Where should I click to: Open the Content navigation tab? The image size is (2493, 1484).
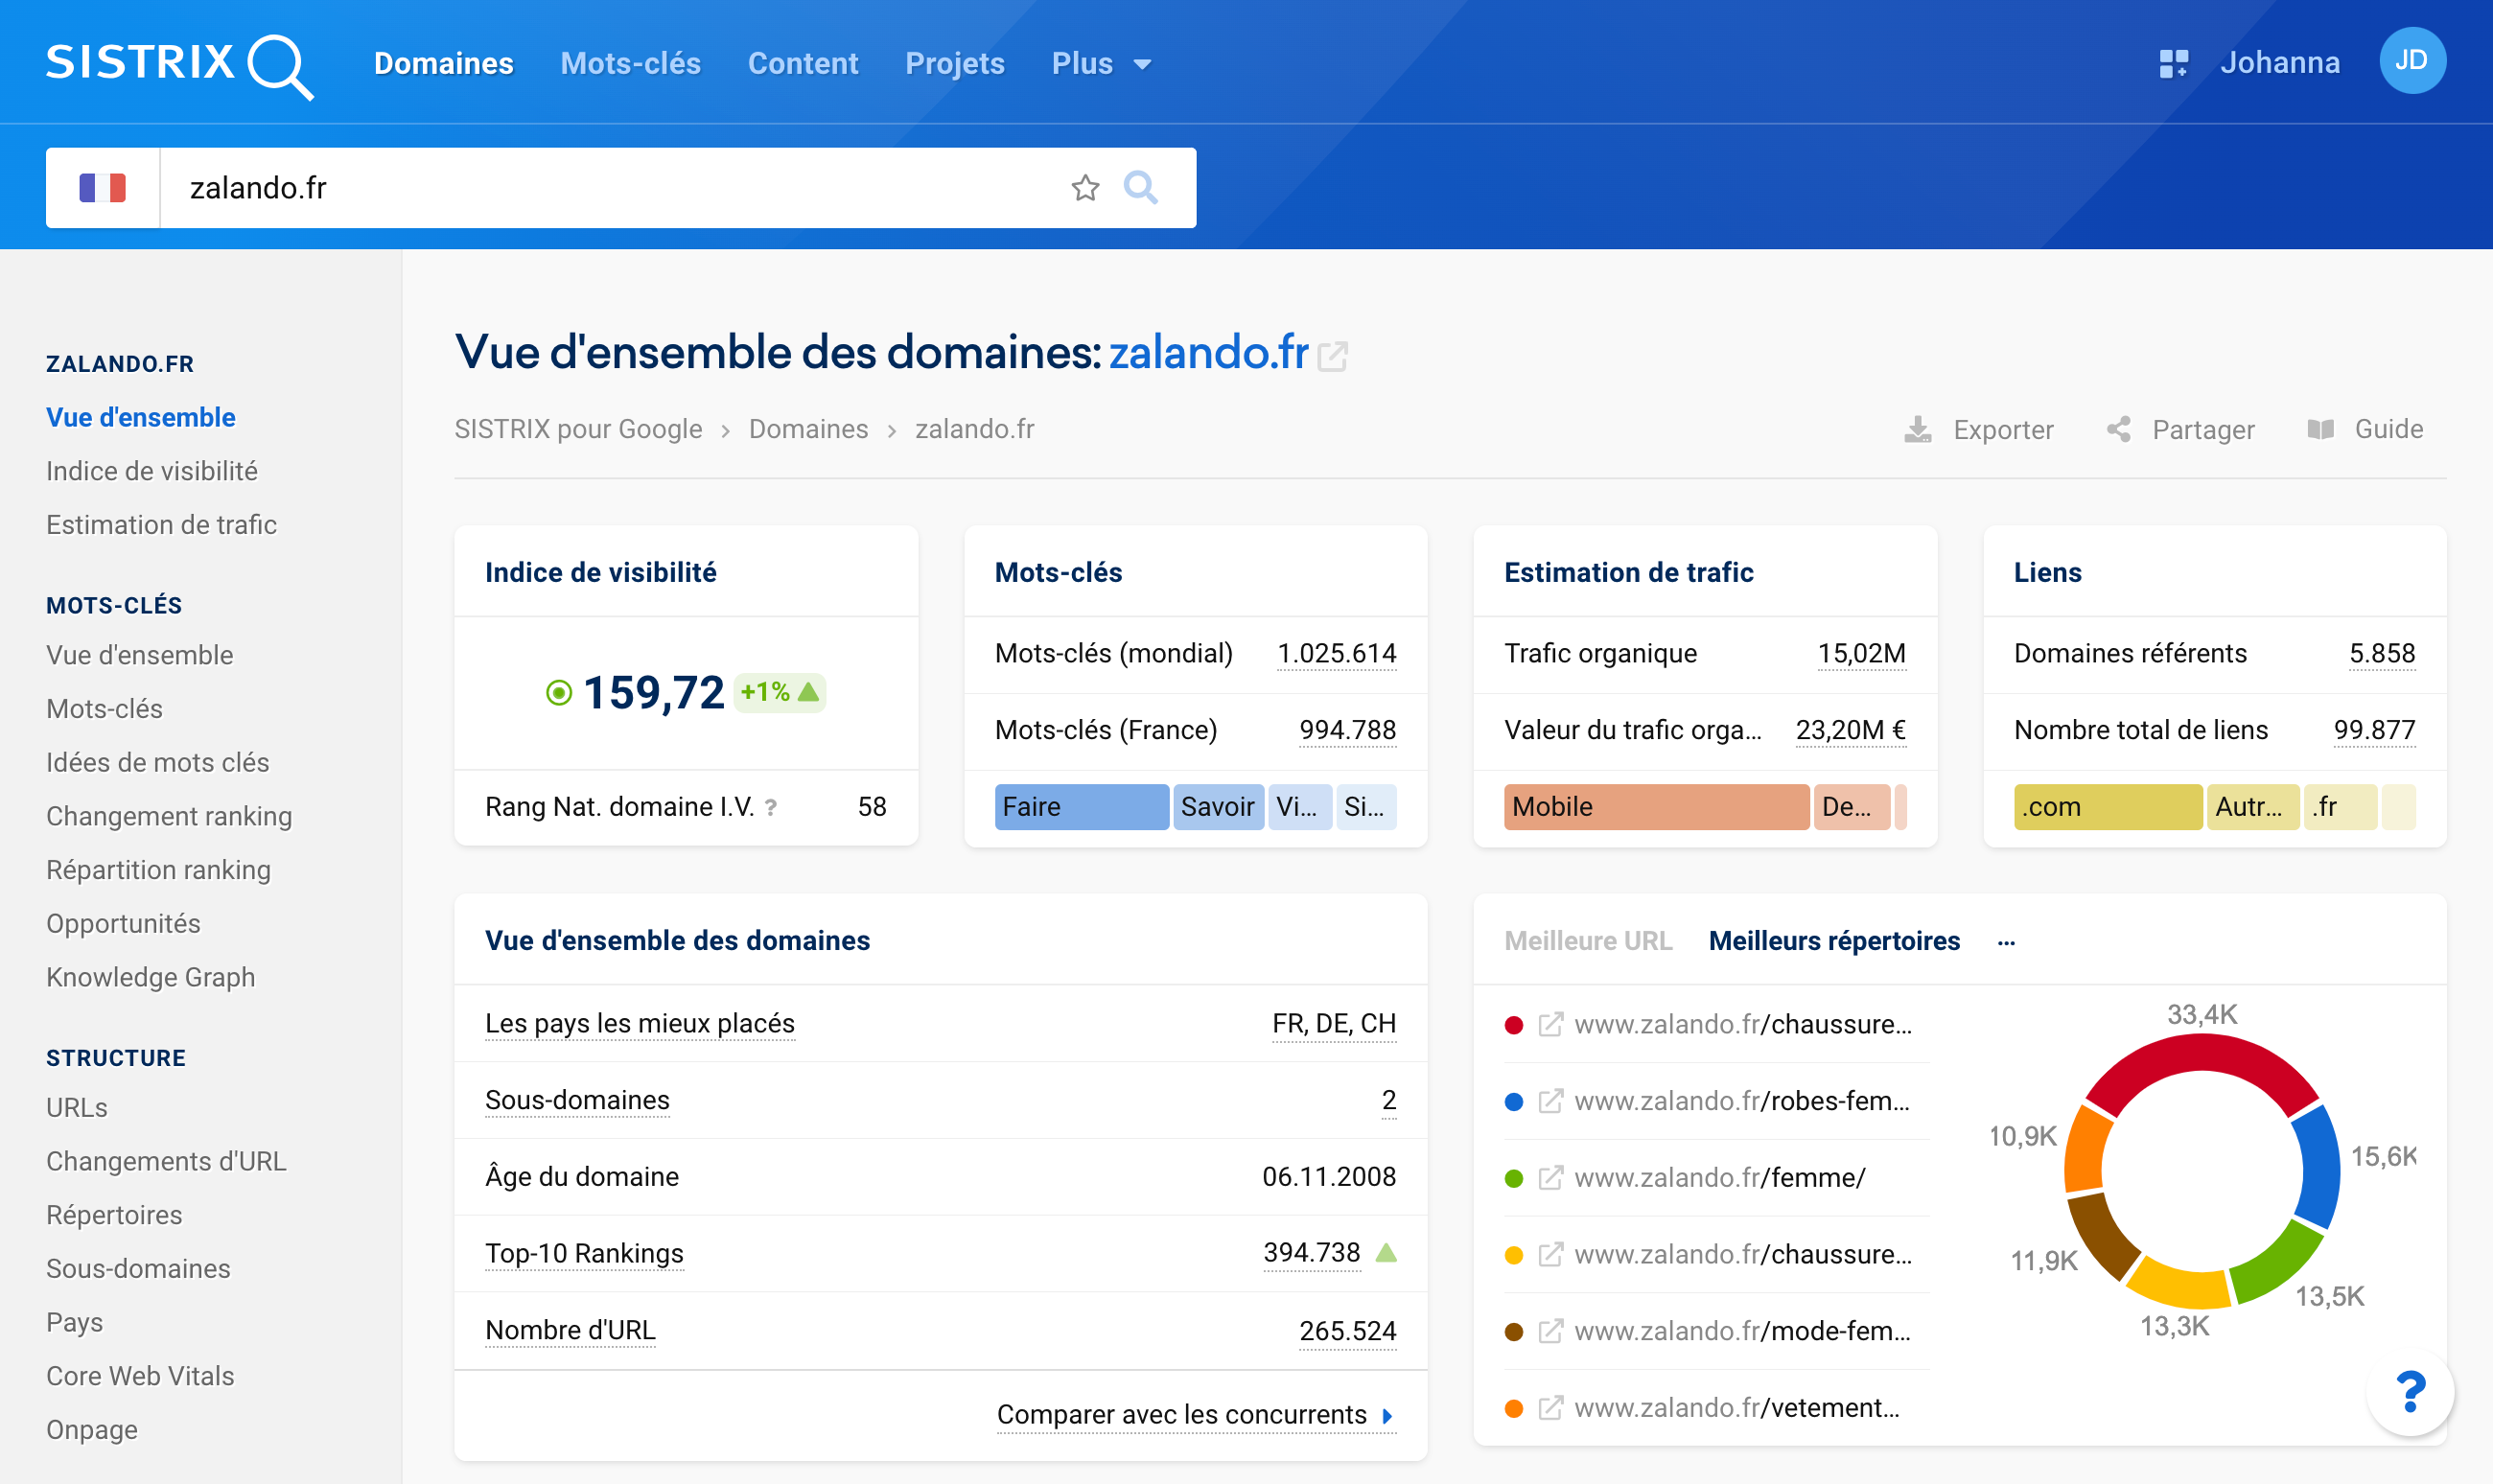pyautogui.click(x=803, y=64)
